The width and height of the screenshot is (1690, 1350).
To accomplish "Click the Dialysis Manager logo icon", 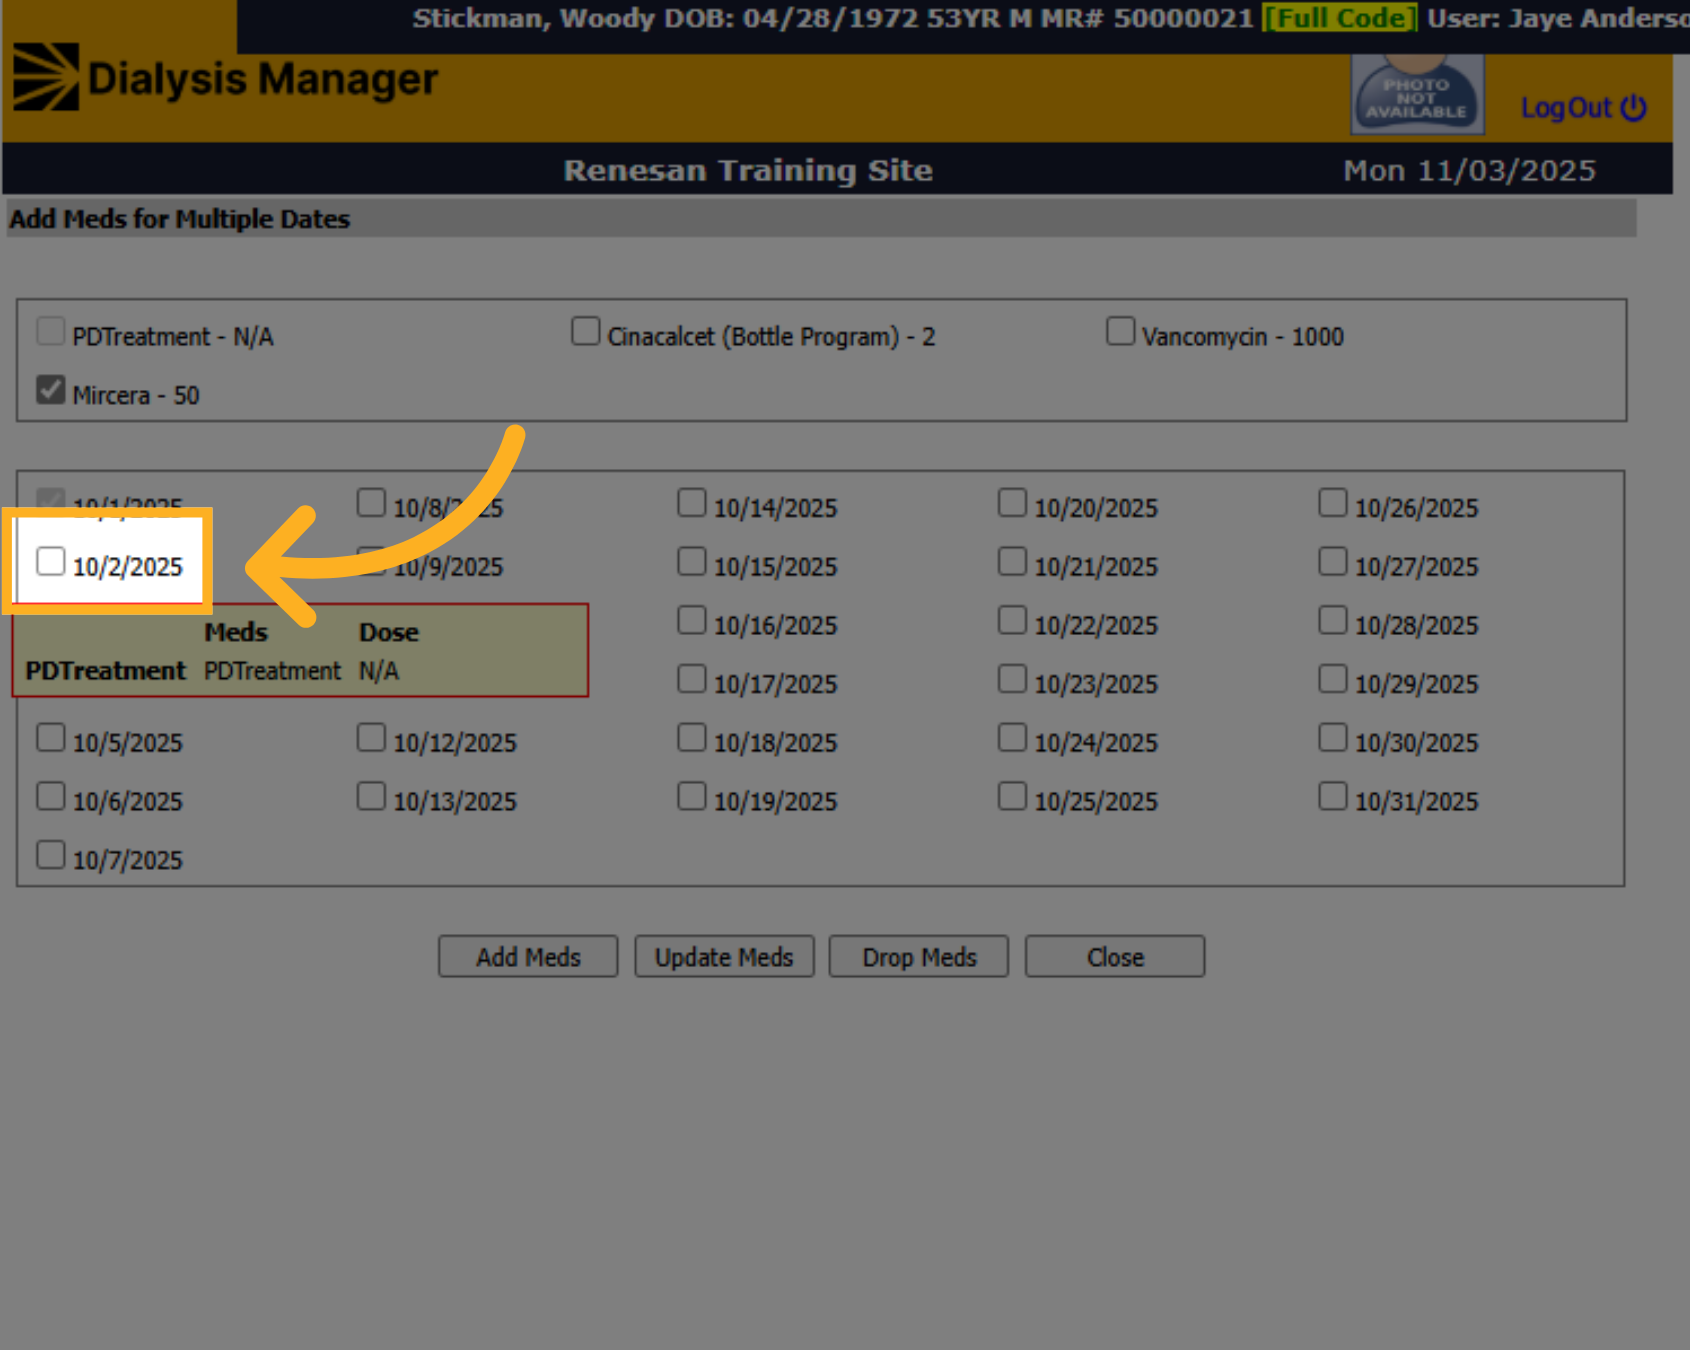I will (x=46, y=77).
